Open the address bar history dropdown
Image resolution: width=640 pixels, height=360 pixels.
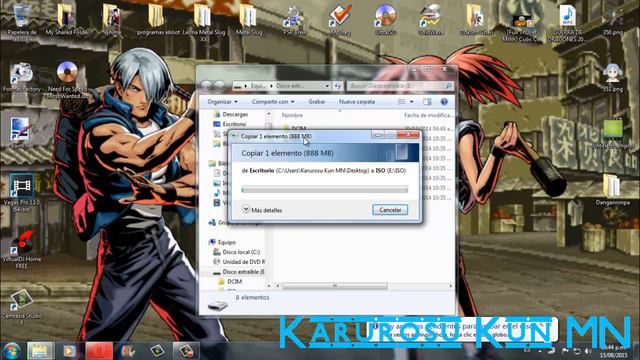click(x=327, y=86)
